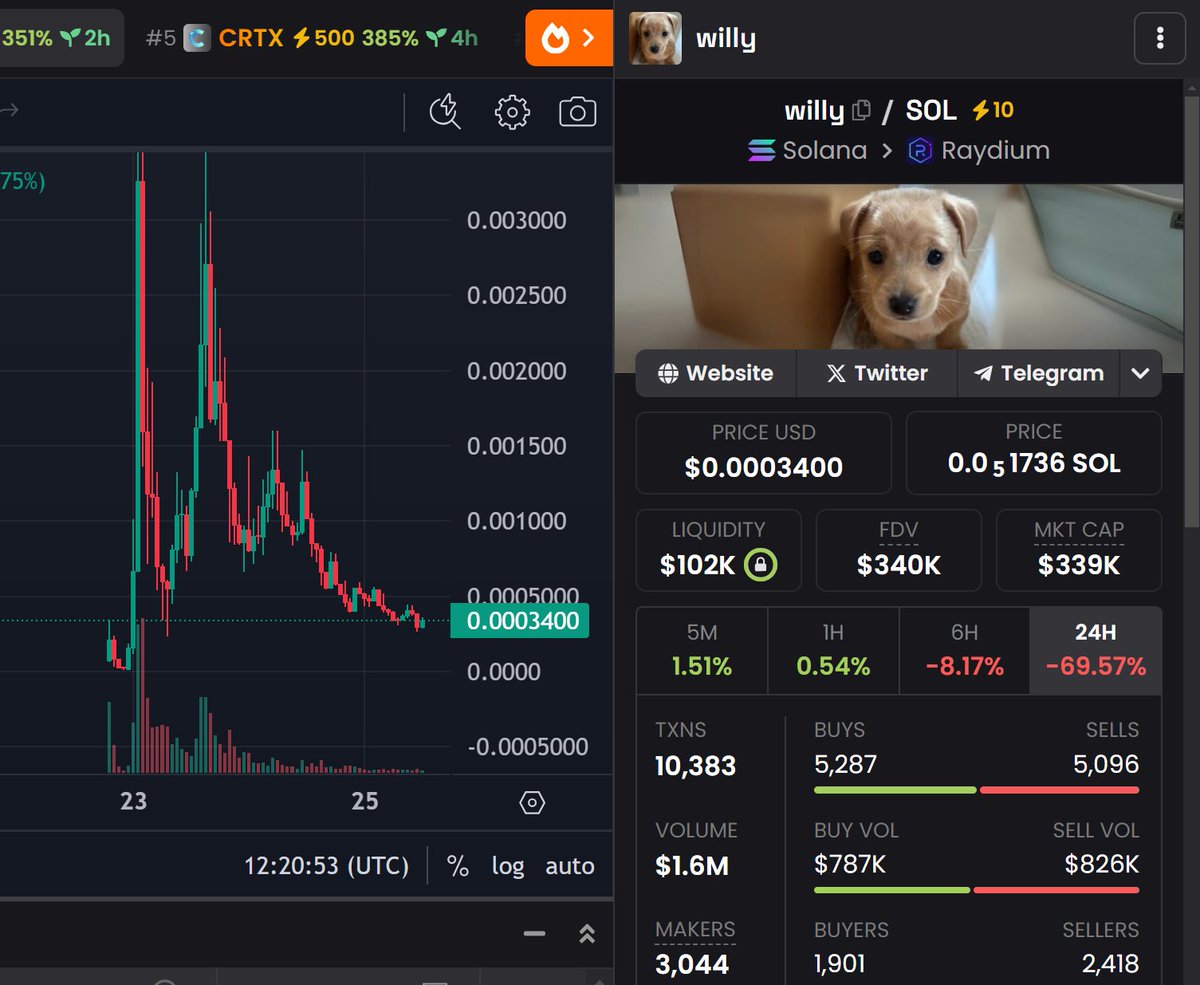Open the Website link
The width and height of the screenshot is (1200, 985).
(716, 373)
